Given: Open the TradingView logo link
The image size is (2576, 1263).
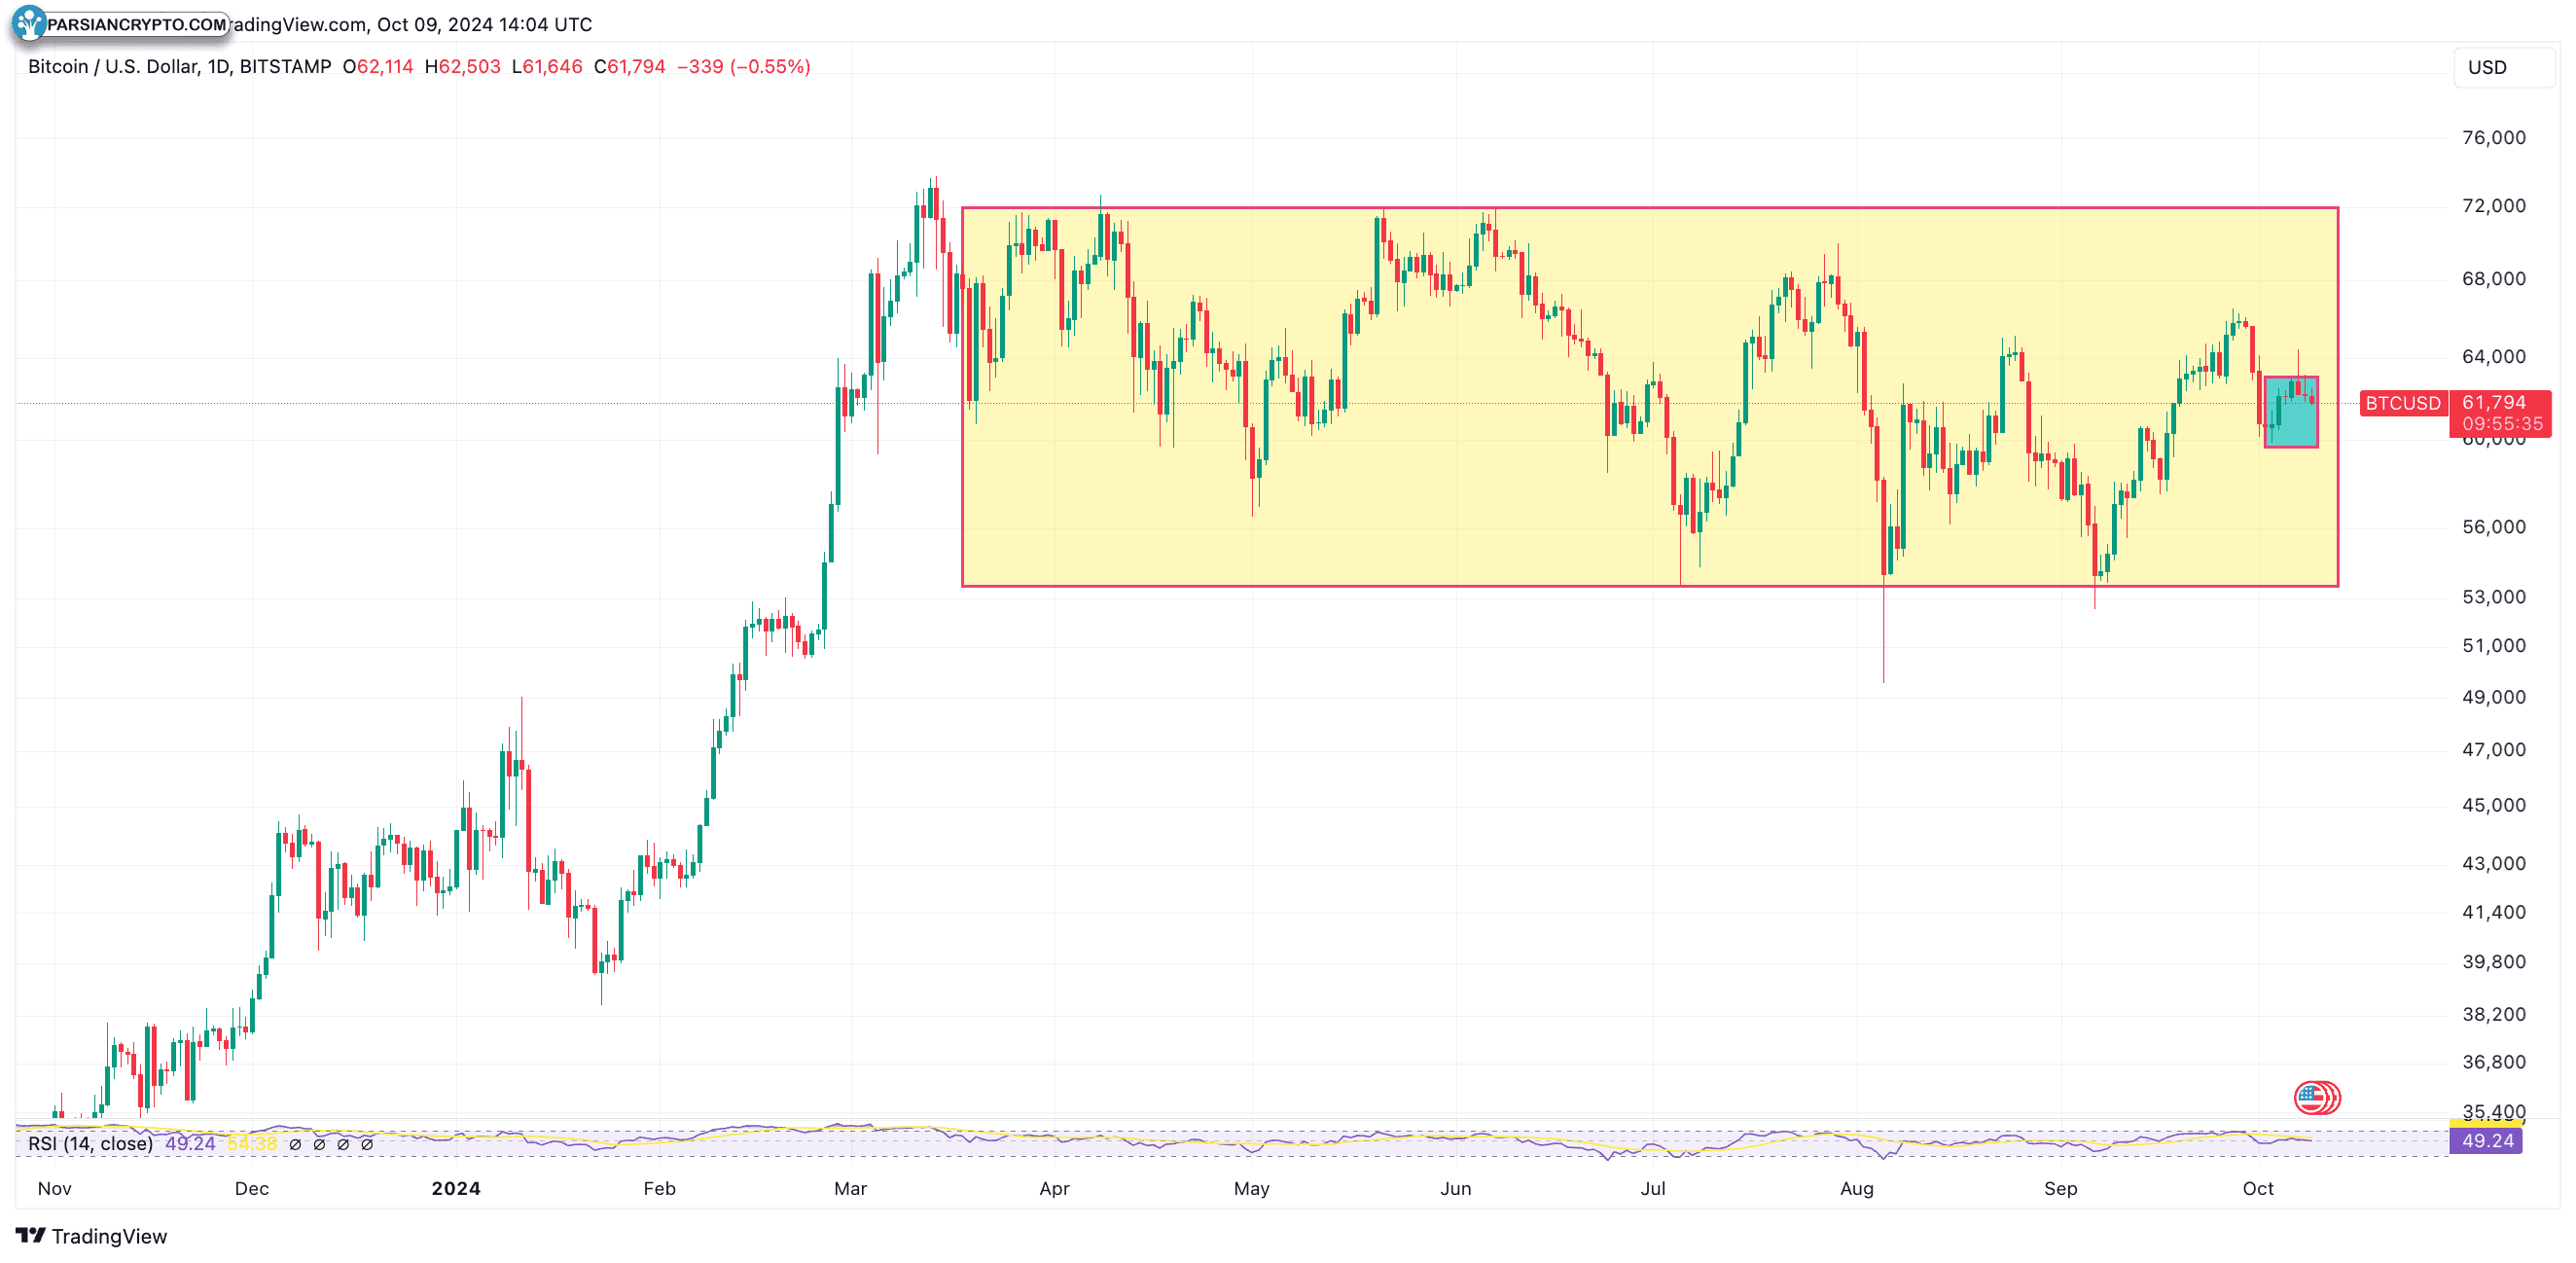Looking at the screenshot, I should point(92,1236).
